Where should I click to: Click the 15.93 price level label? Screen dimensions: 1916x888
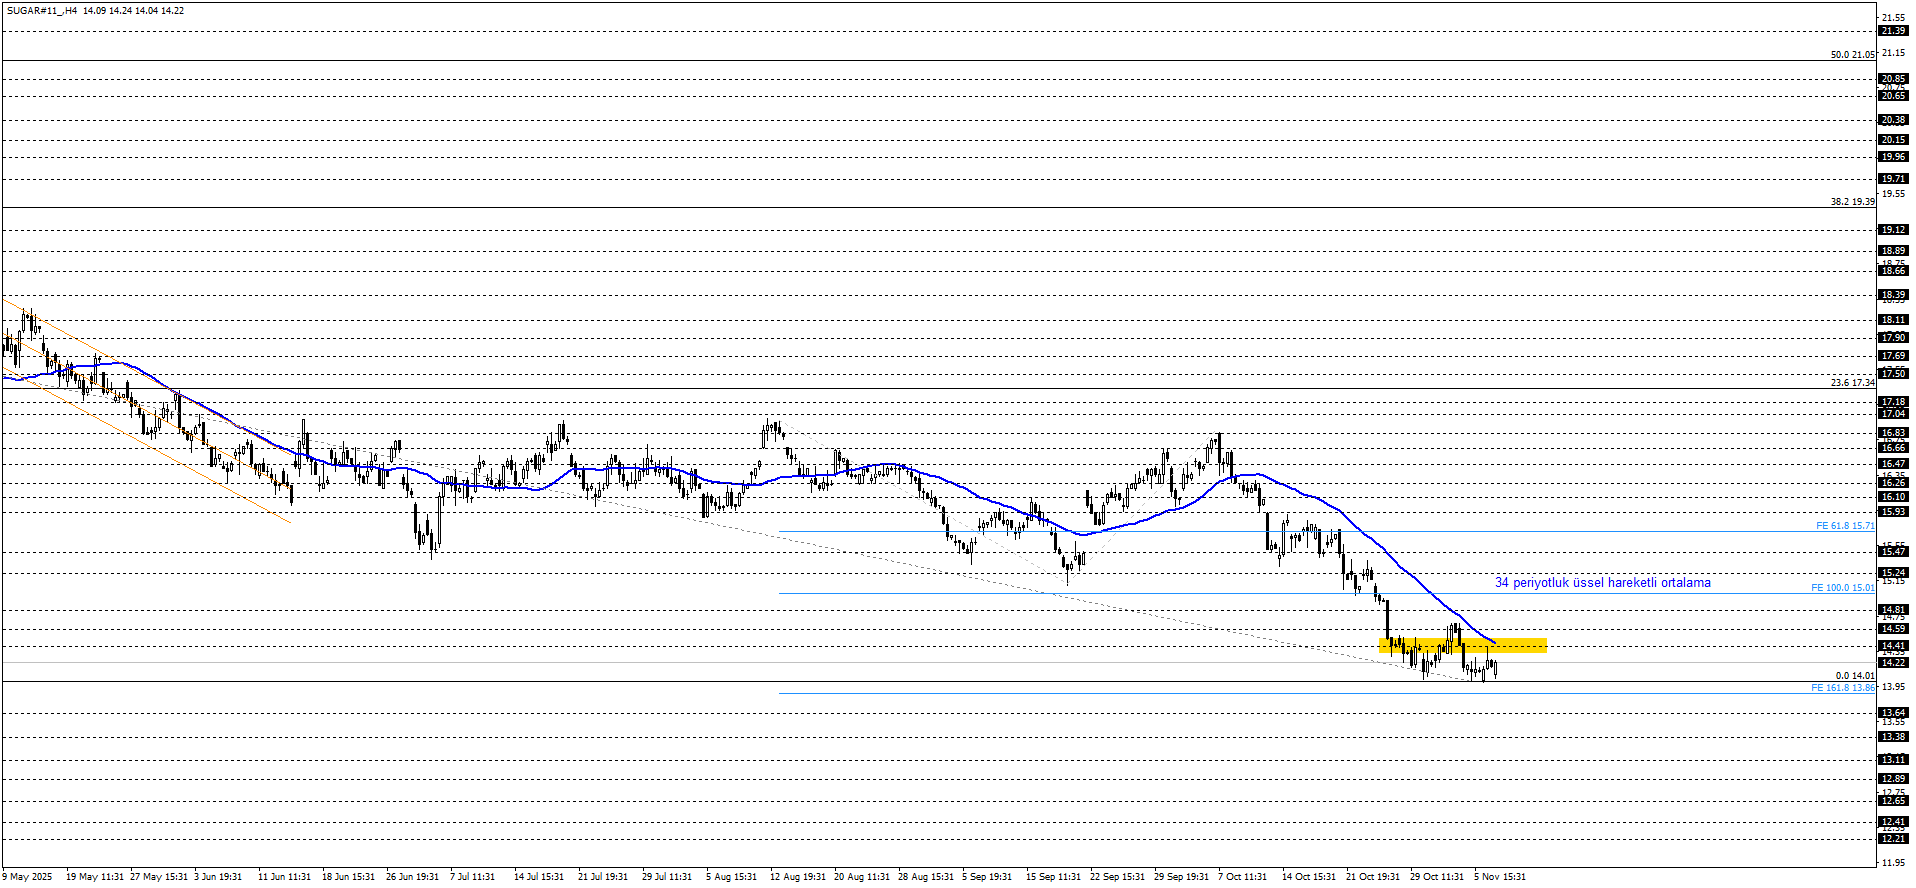point(1893,512)
